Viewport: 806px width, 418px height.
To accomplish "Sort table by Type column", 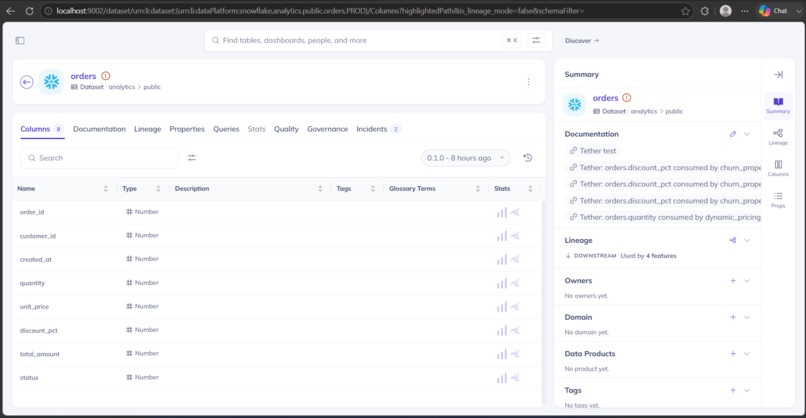I will (158, 189).
